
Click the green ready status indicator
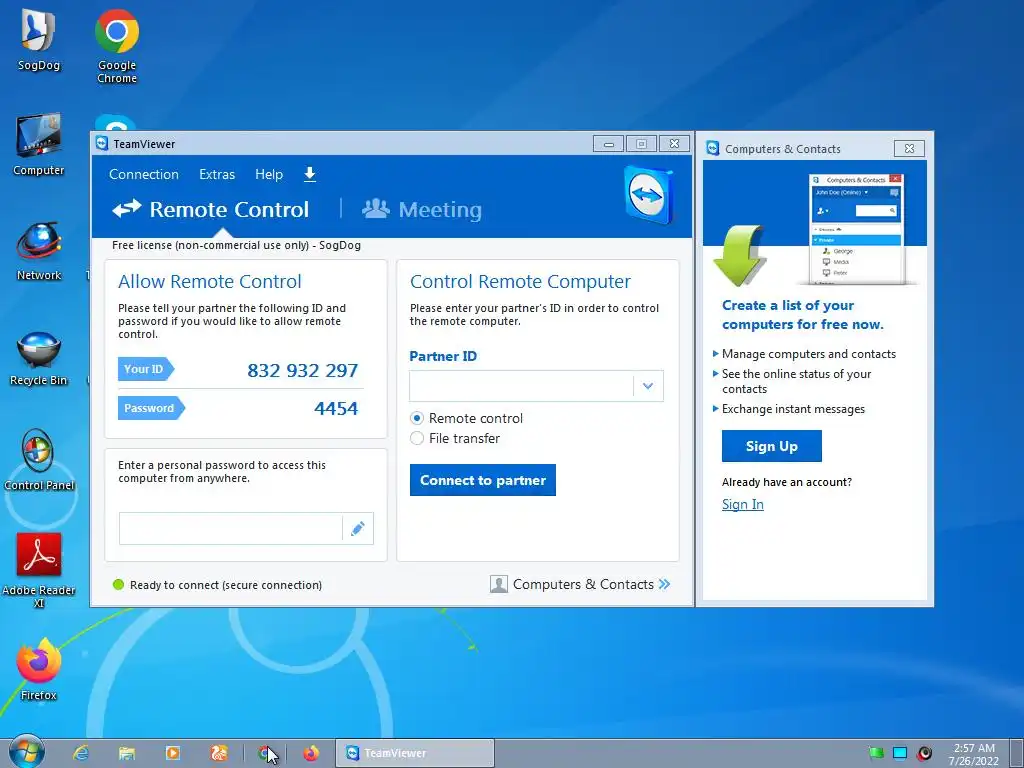click(118, 584)
